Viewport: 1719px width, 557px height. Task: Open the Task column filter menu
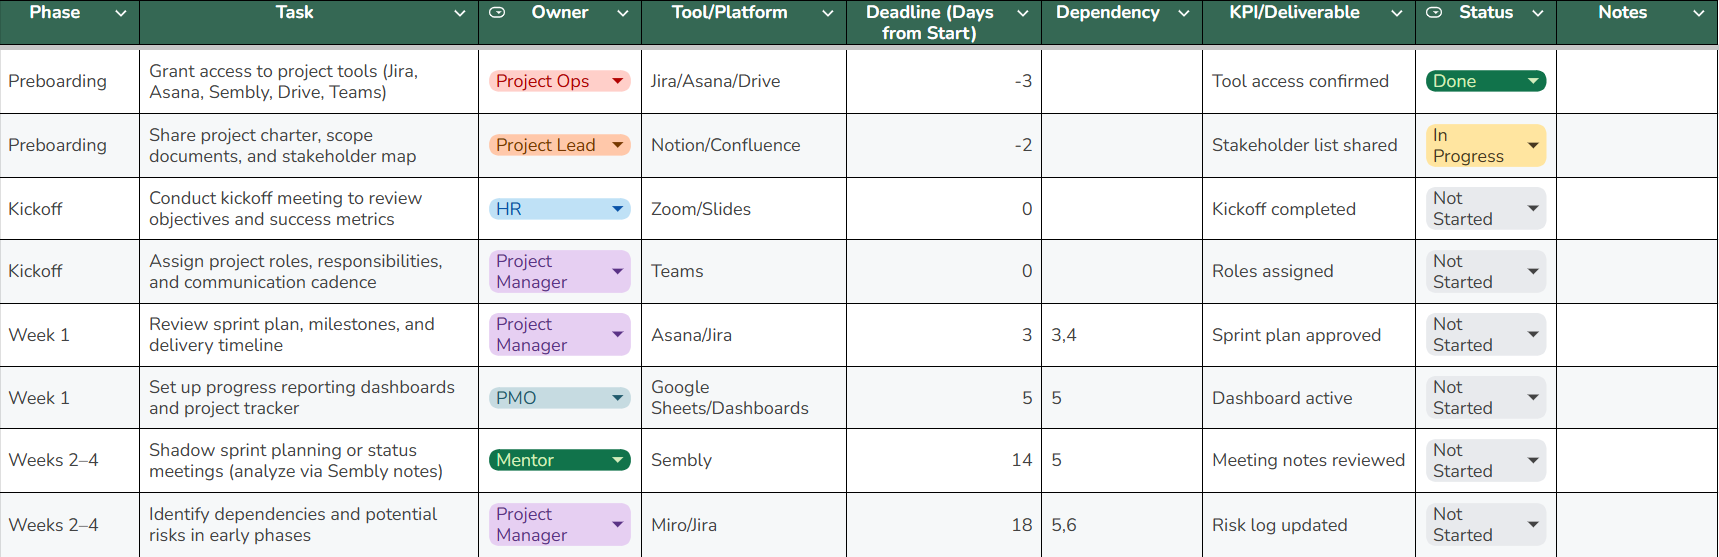pos(460,13)
